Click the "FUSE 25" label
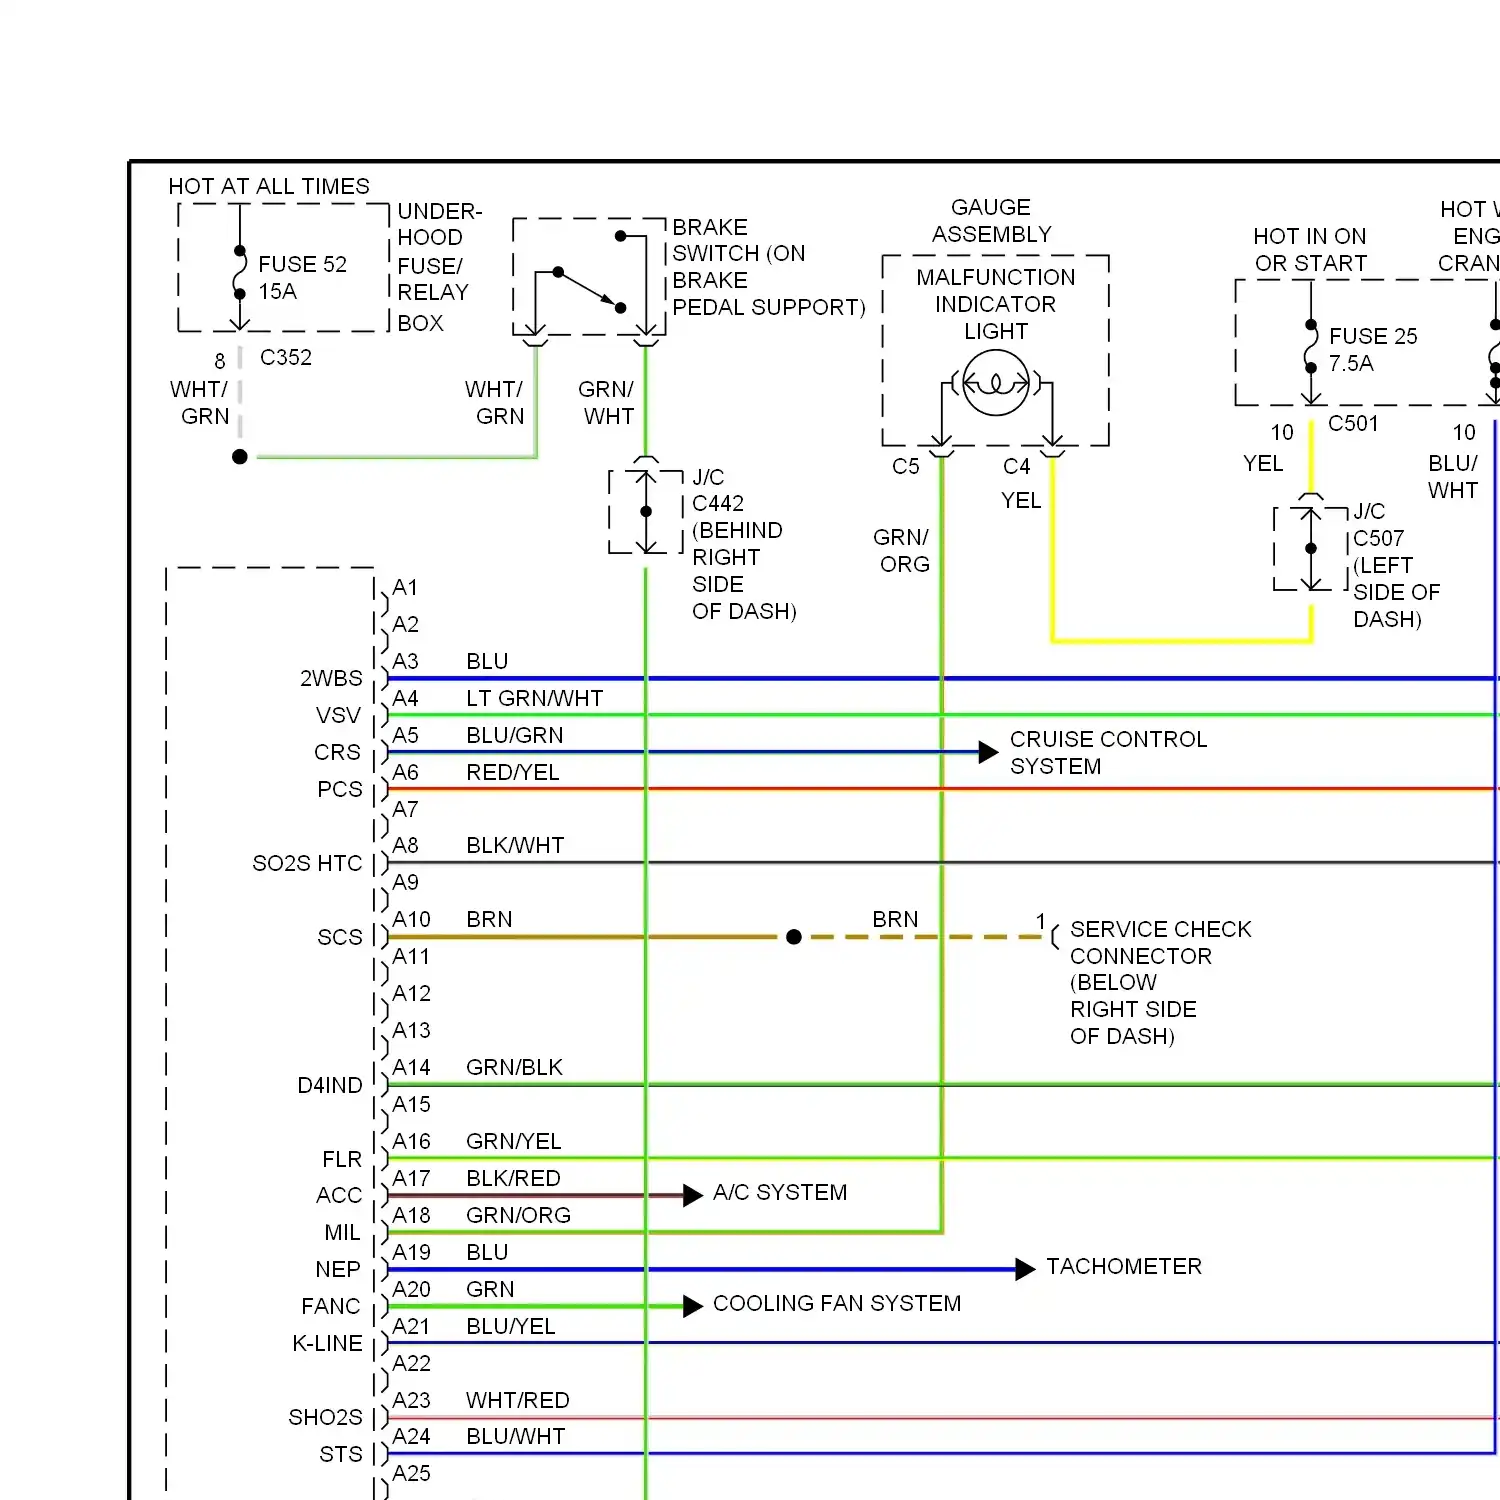Image resolution: width=1500 pixels, height=1500 pixels. (x=1373, y=336)
